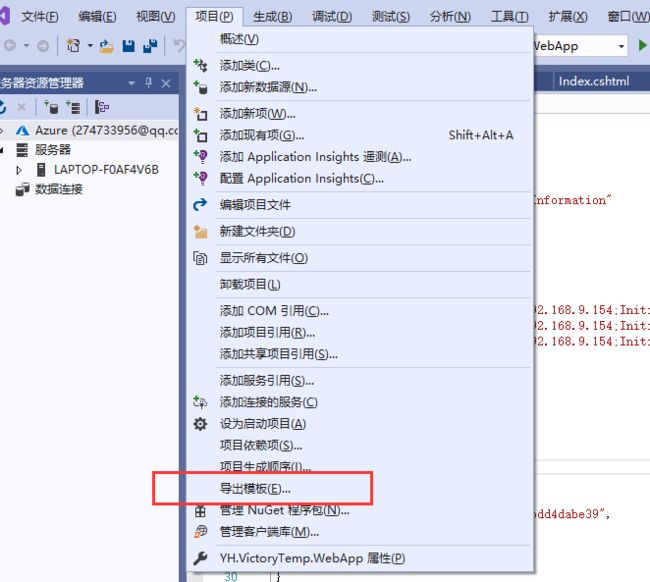The height and width of the screenshot is (582, 650).
Task: Open the new project dropdown arrow
Action: tap(90, 45)
